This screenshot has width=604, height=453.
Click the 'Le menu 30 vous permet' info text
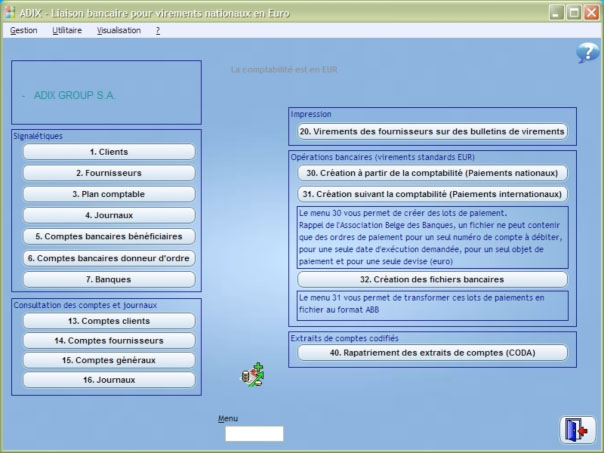(432, 237)
